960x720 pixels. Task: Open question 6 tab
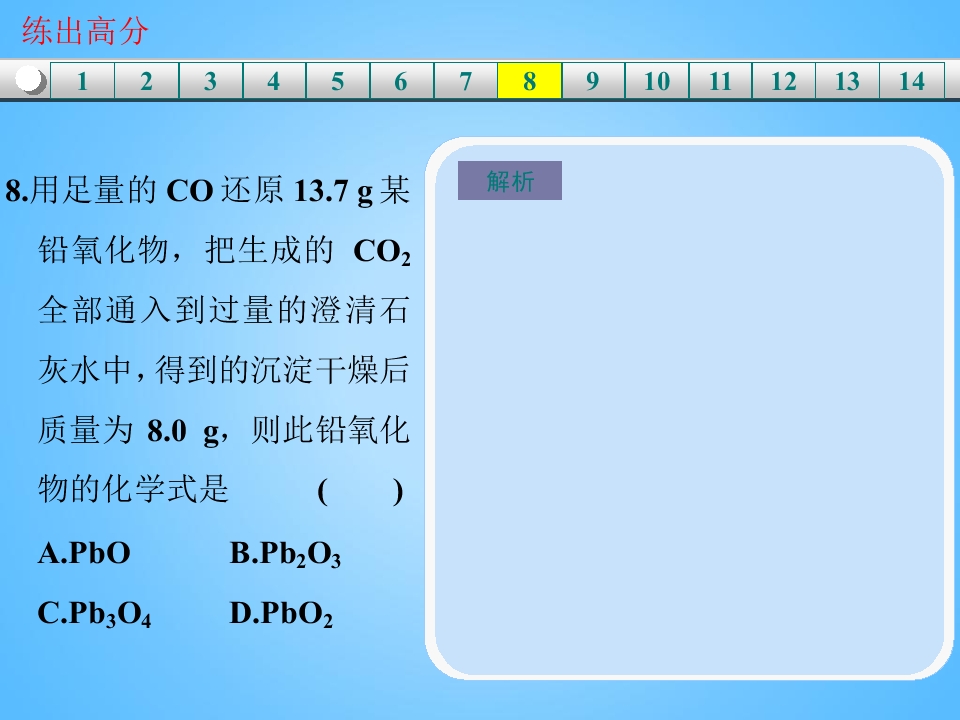pos(402,81)
